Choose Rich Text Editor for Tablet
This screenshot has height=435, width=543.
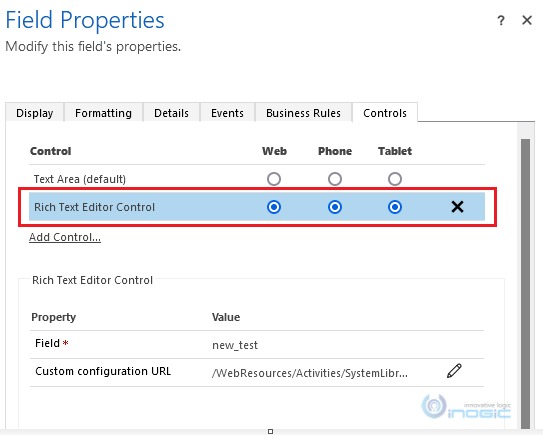395,207
